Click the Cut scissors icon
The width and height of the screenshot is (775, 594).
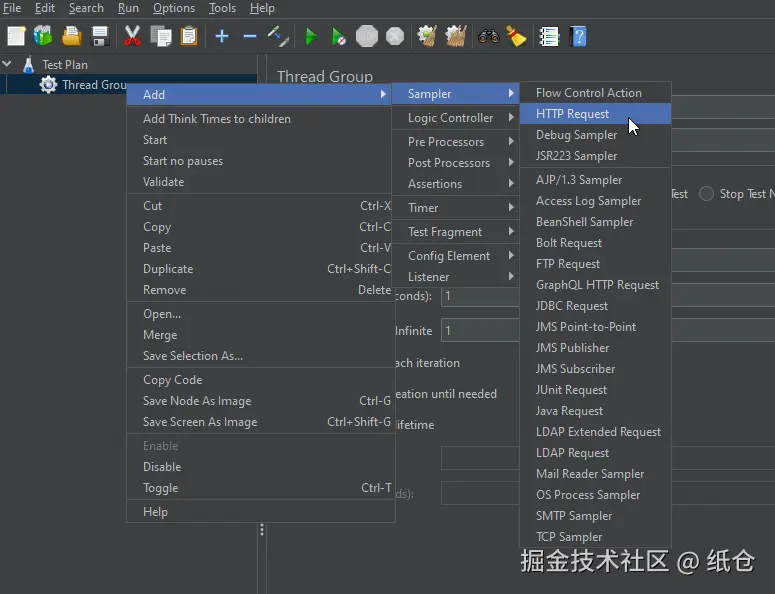point(132,36)
